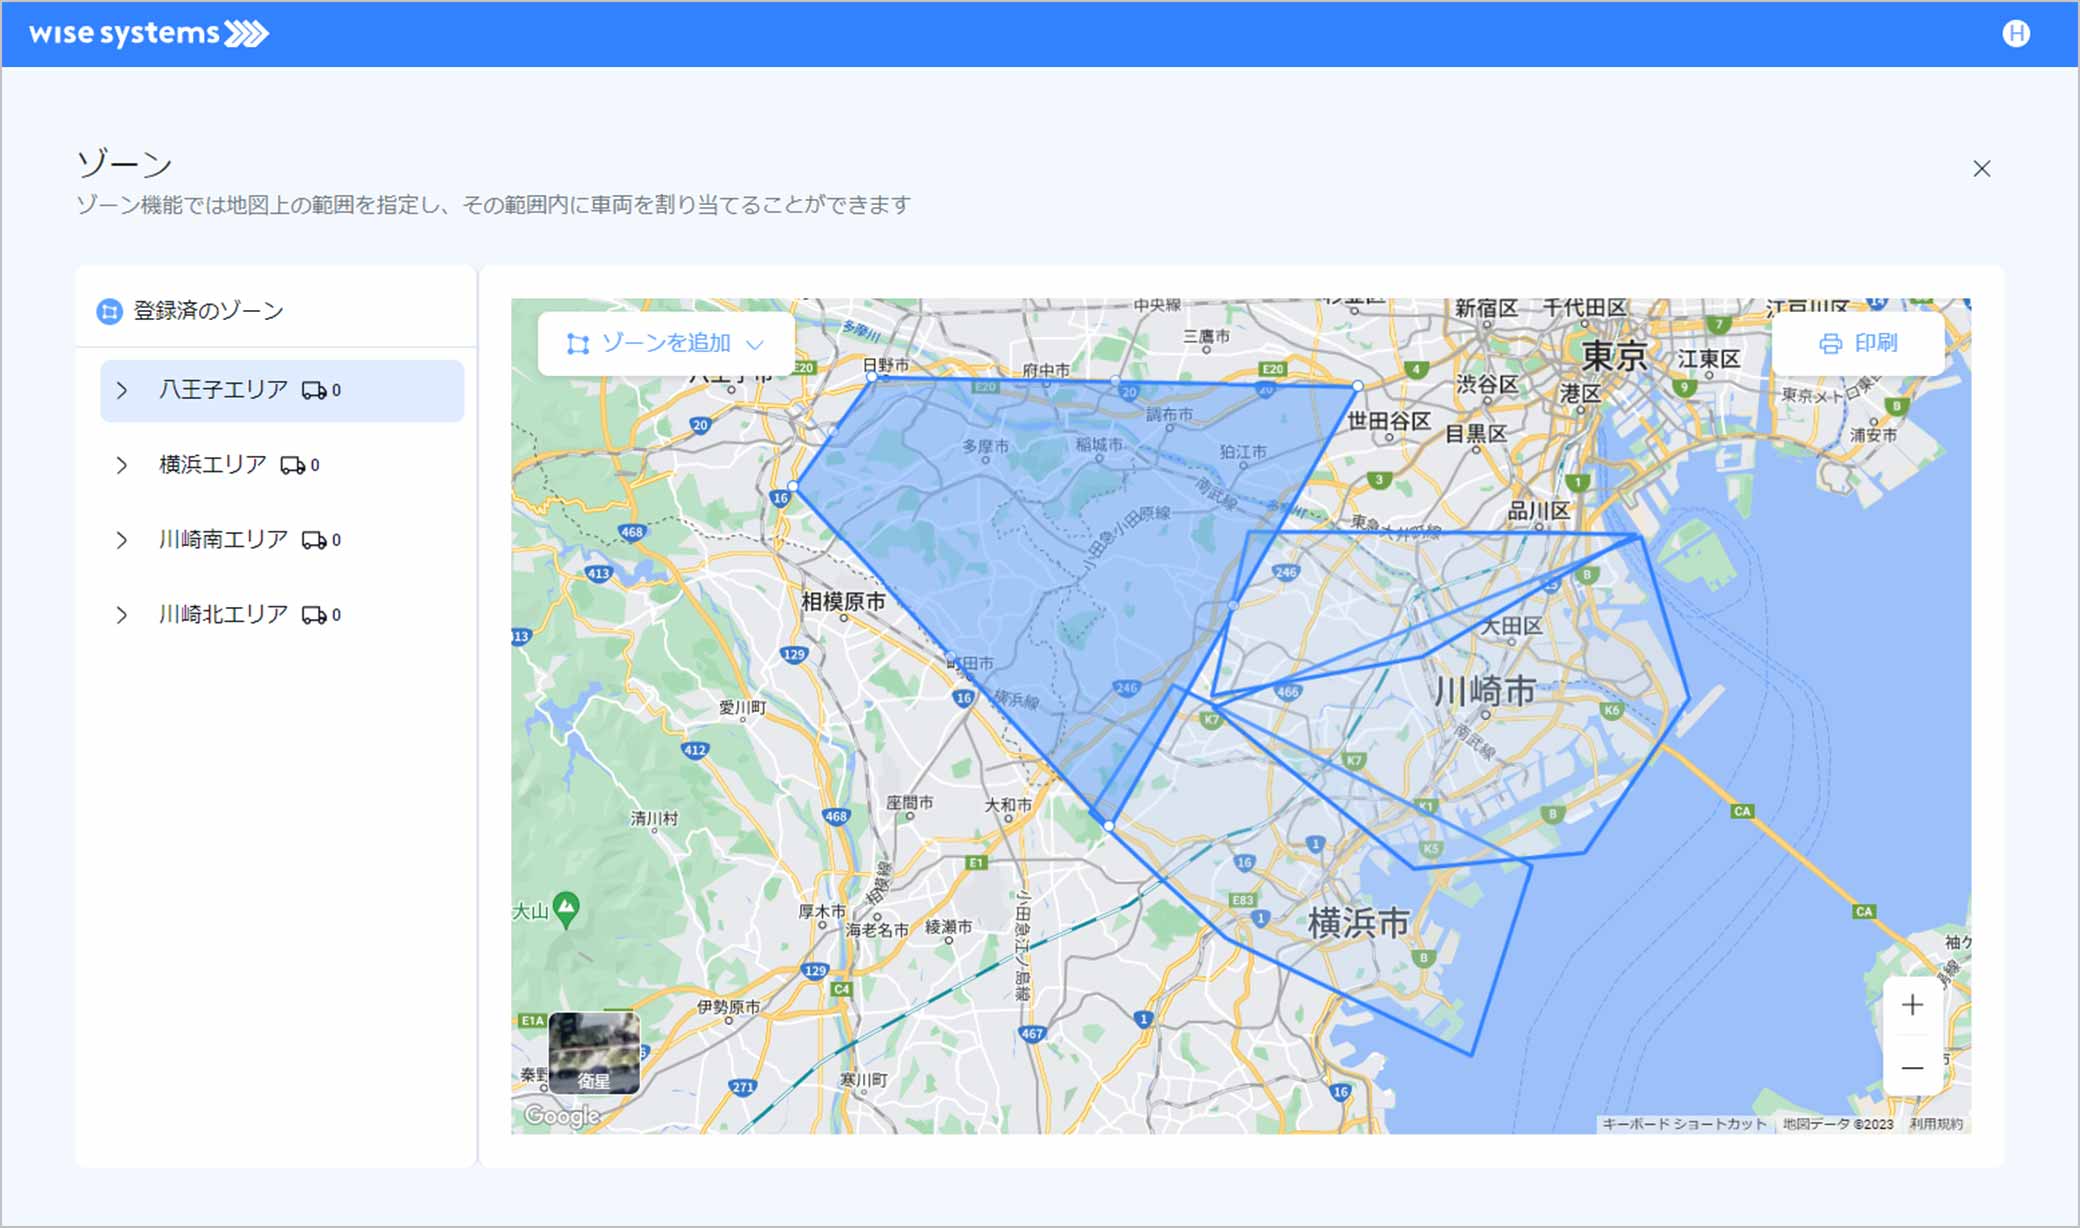Expand the 川崎北エリア zone entry

point(122,616)
